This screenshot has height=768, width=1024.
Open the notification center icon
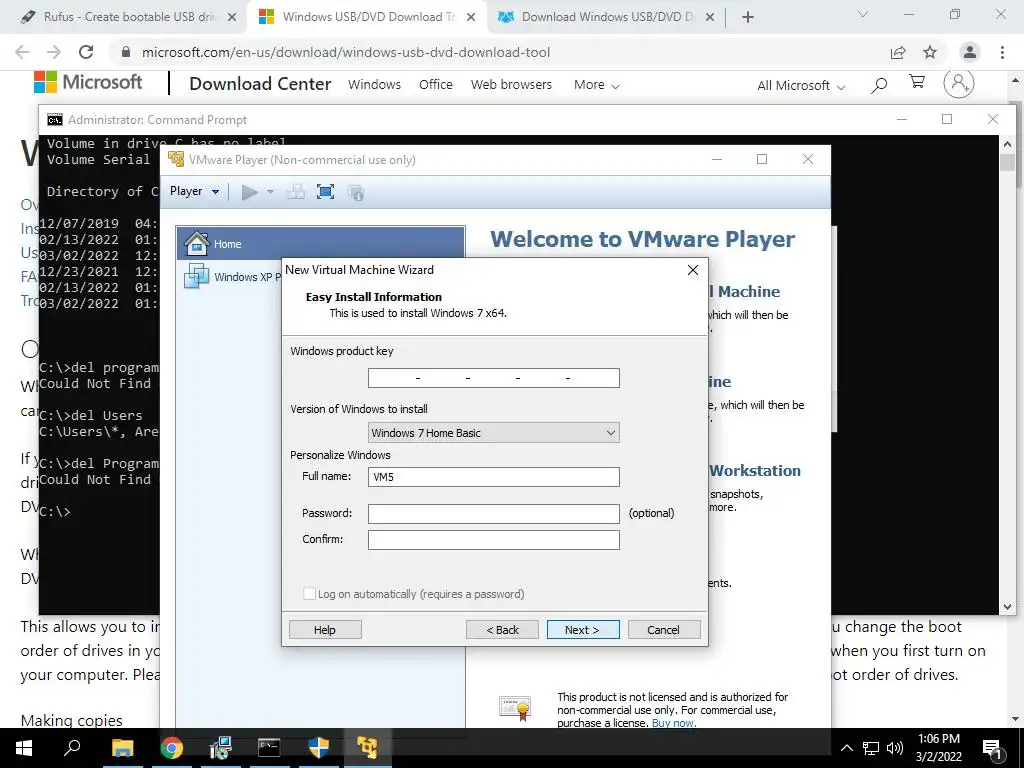992,748
